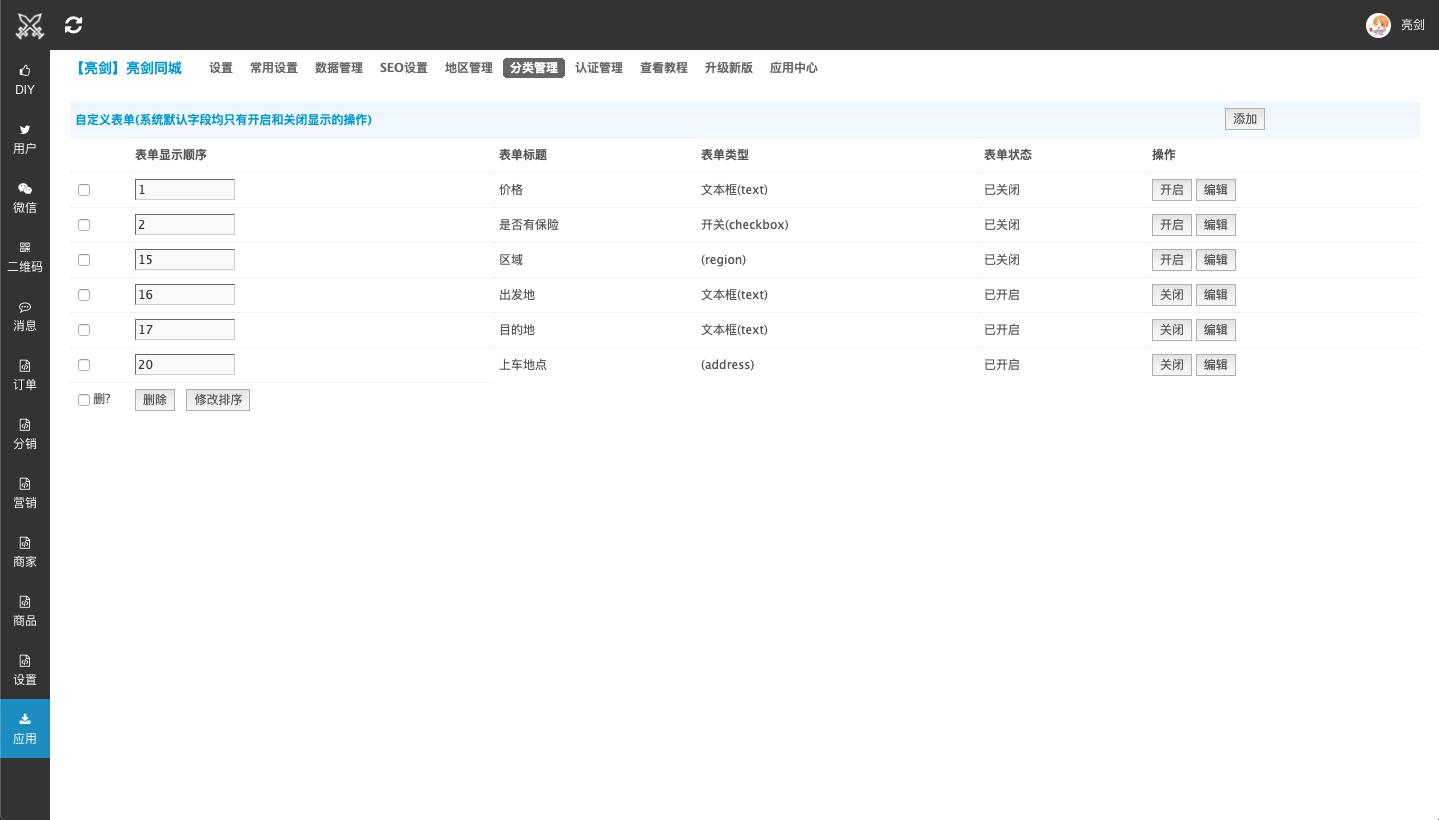Open the 二维码 sidebar section
This screenshot has height=820, width=1439.
pos(25,256)
